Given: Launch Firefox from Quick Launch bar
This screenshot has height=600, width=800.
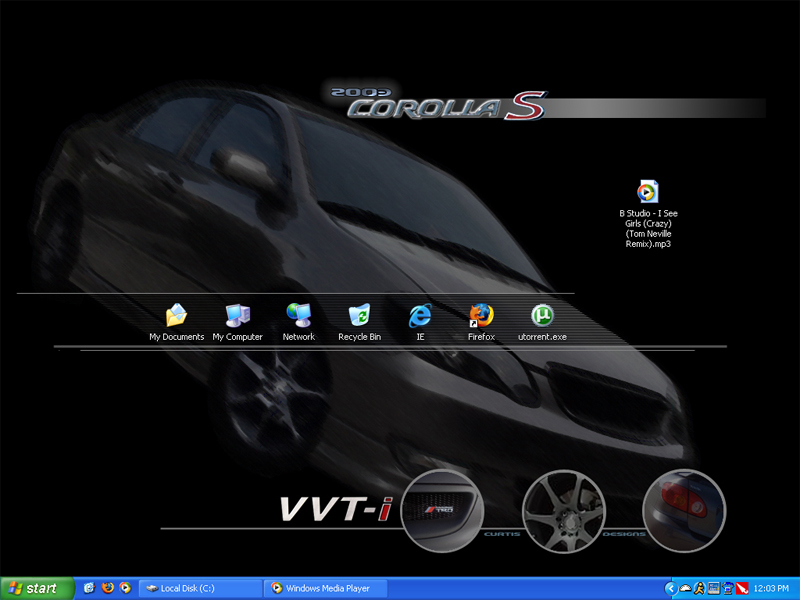Looking at the screenshot, I should (107, 588).
